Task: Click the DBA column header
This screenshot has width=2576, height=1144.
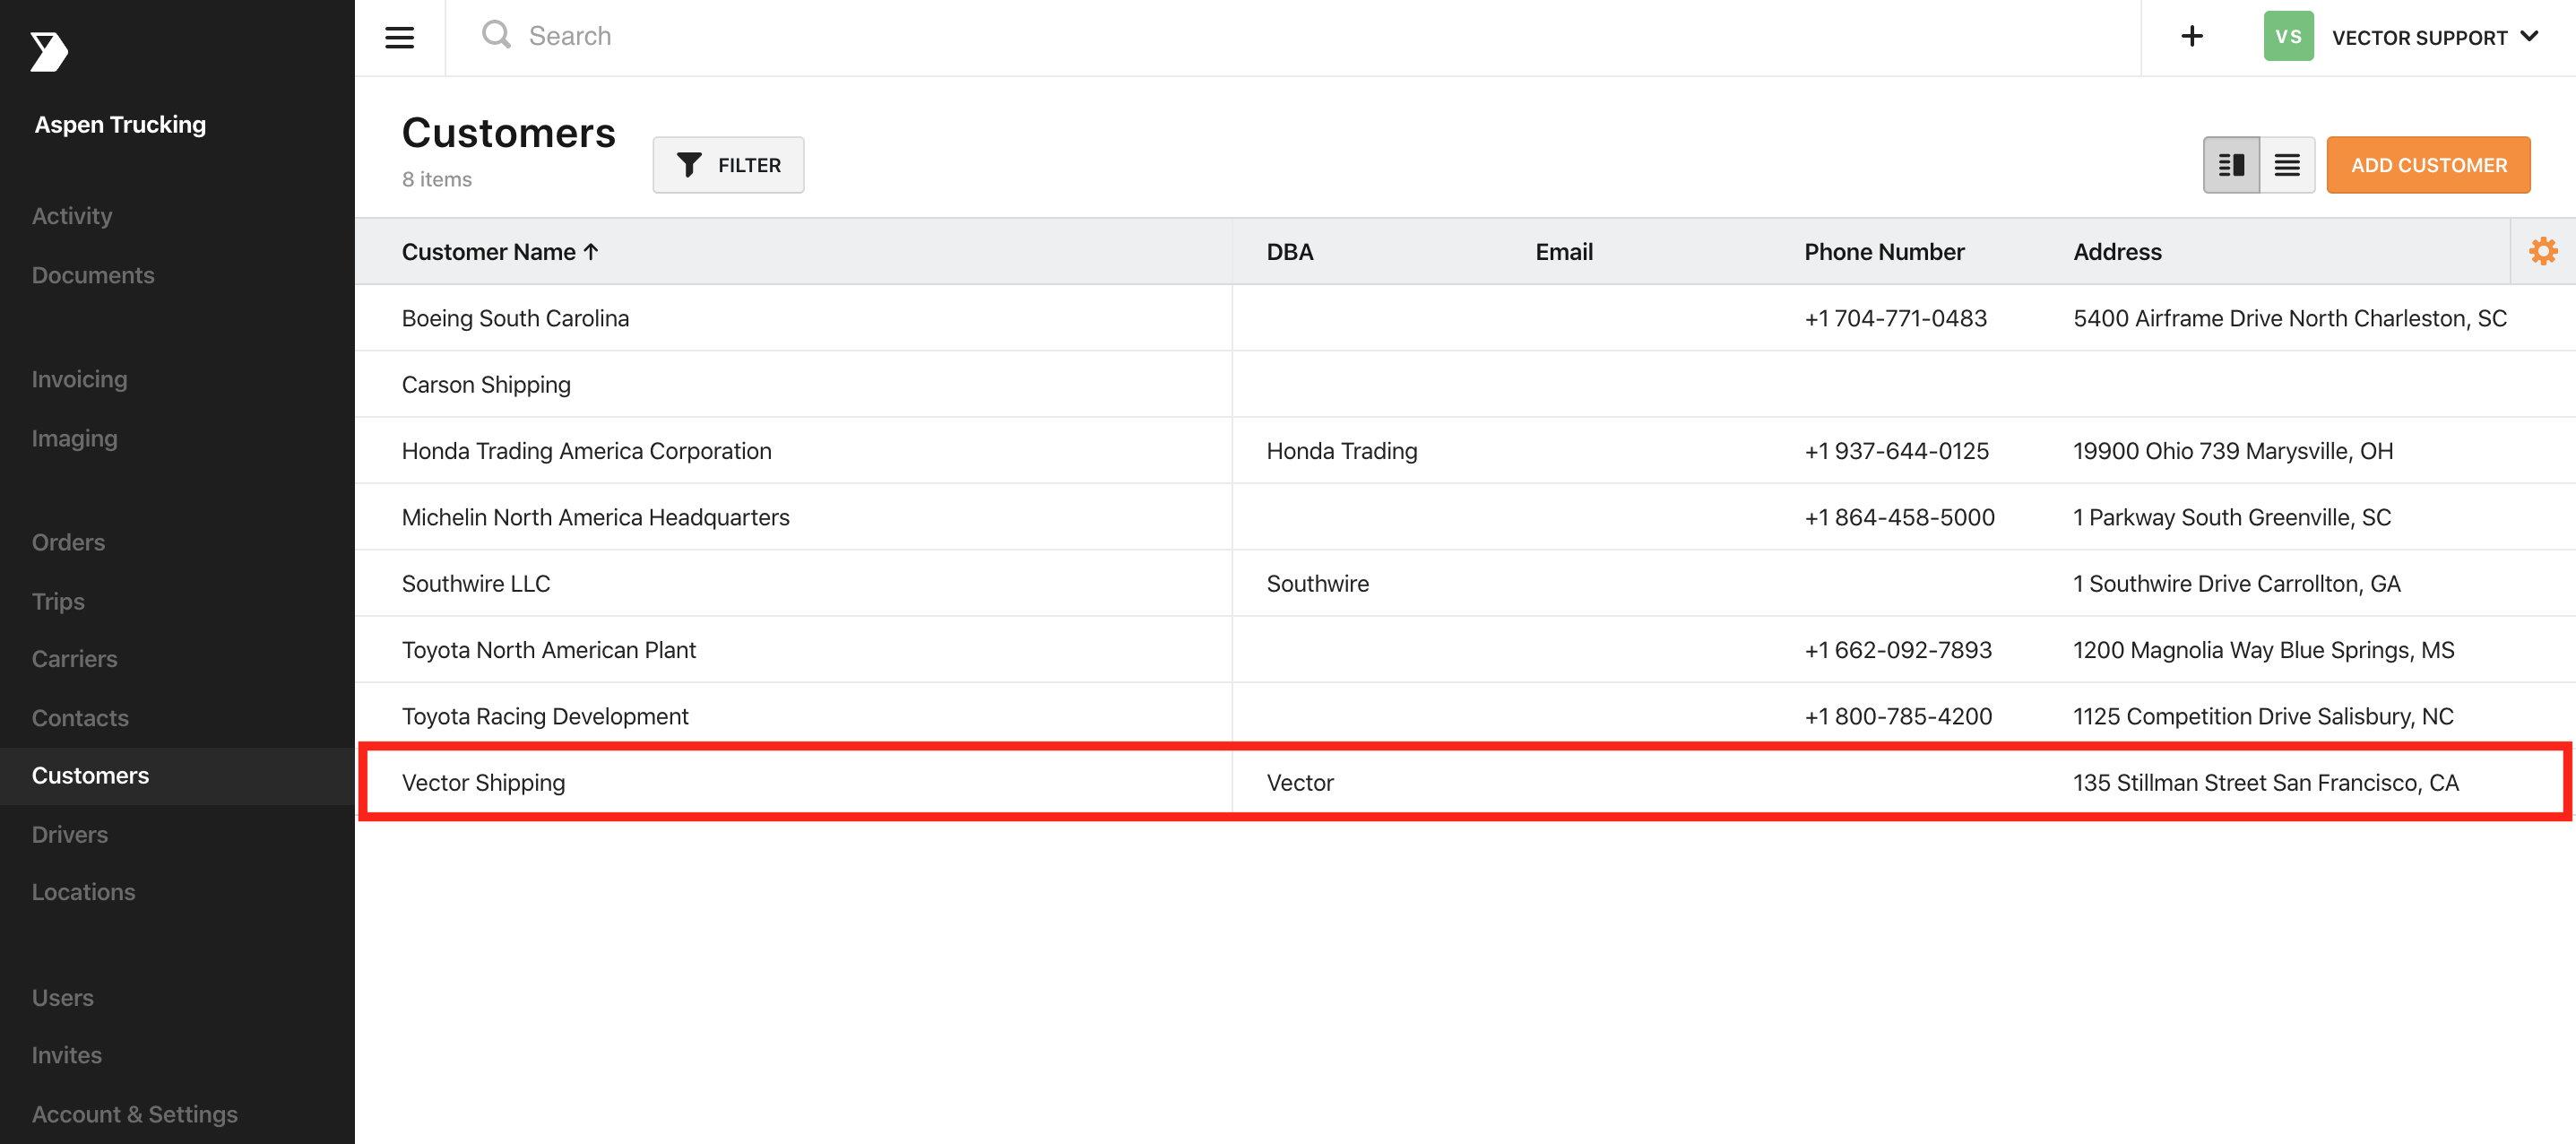Action: pyautogui.click(x=1290, y=252)
